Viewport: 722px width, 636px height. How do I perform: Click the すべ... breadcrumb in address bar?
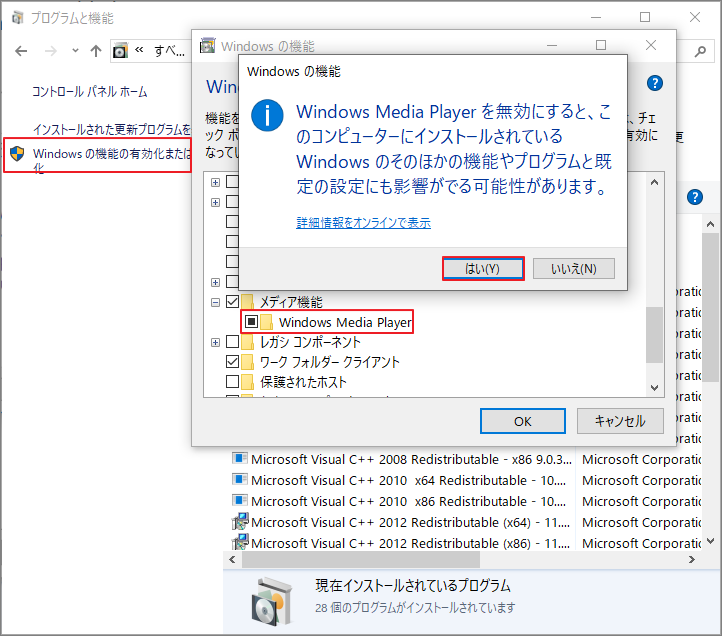(169, 51)
